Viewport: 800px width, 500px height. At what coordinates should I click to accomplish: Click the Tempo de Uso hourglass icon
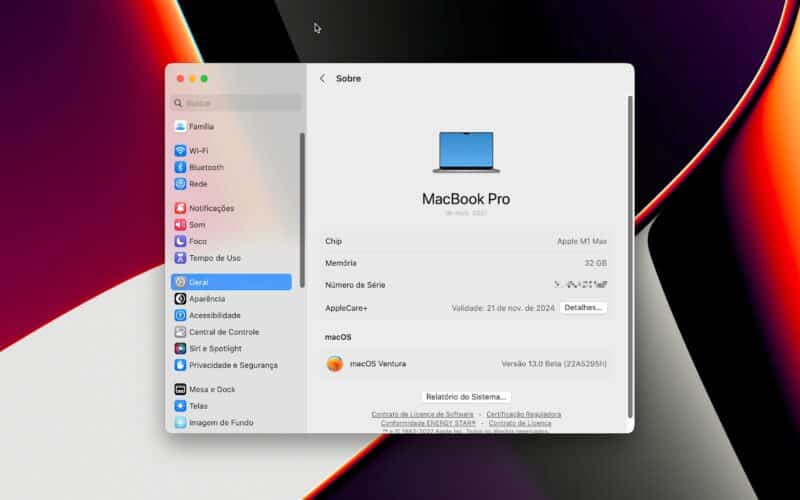coord(180,258)
